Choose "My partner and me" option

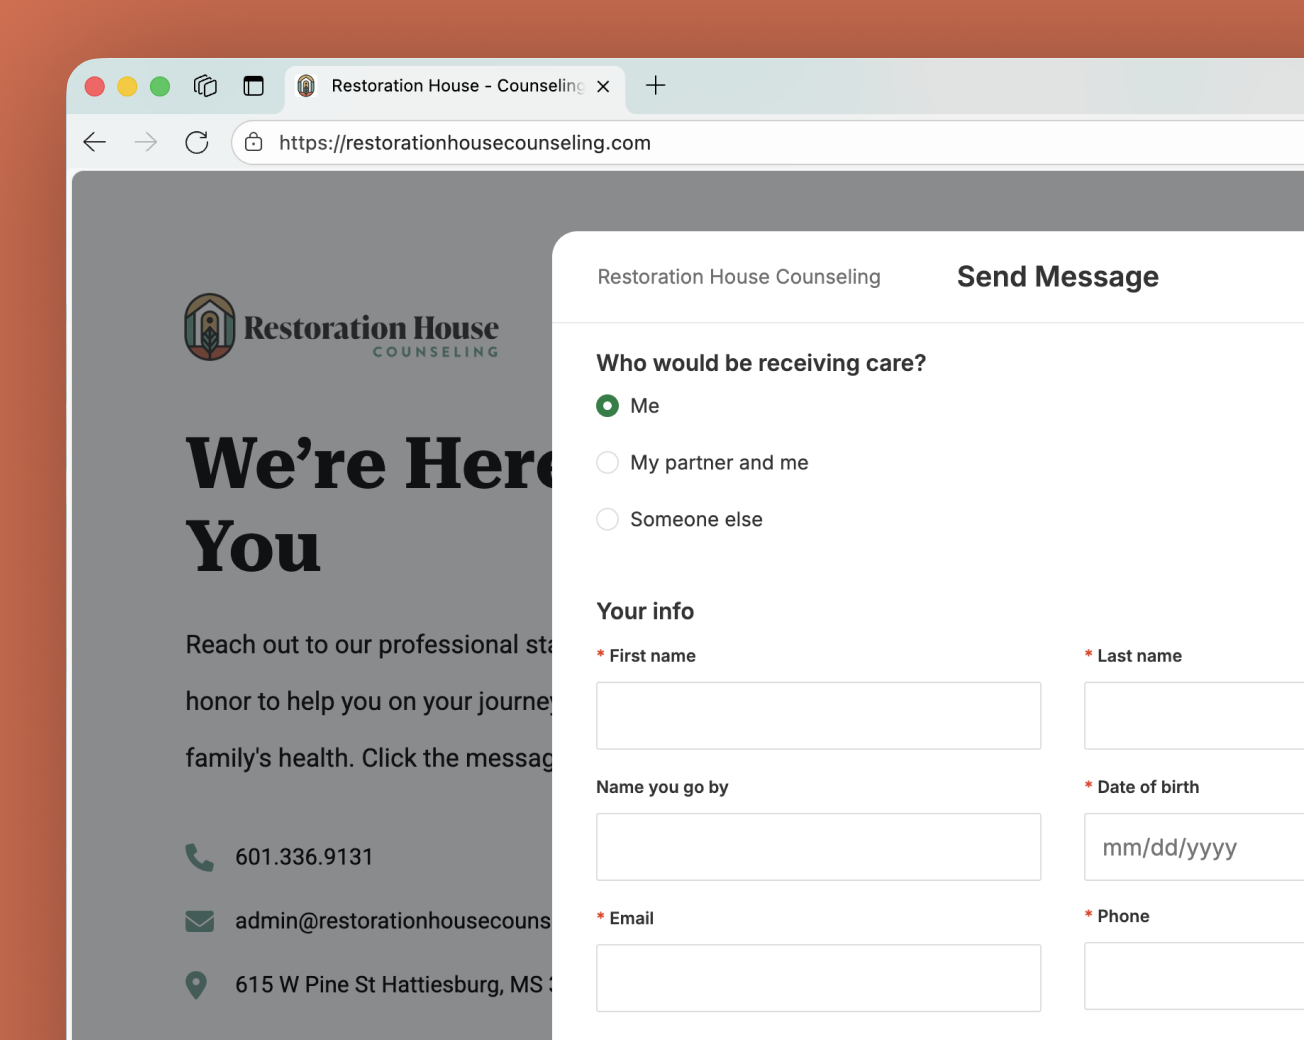point(607,463)
